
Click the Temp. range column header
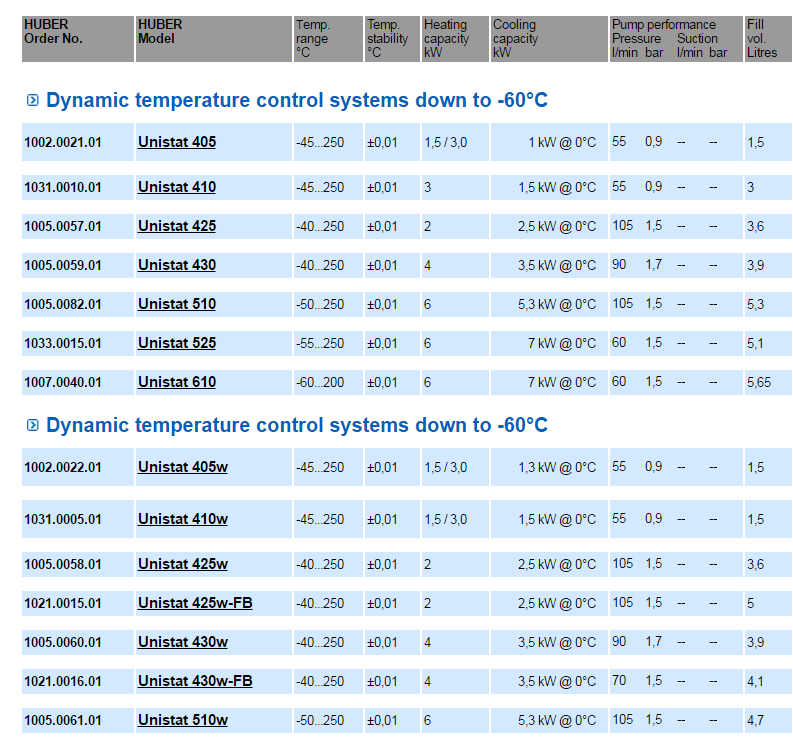[x=328, y=39]
